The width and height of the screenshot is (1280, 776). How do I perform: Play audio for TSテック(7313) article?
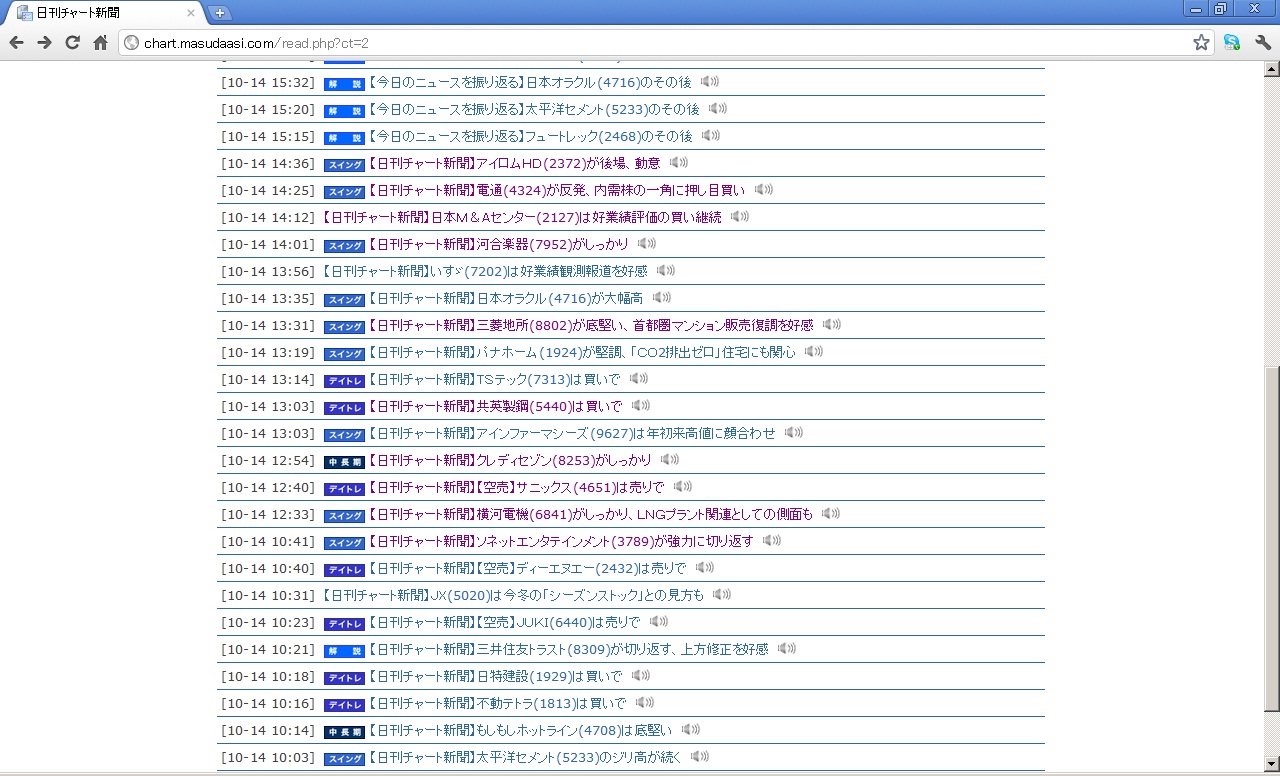pos(639,379)
